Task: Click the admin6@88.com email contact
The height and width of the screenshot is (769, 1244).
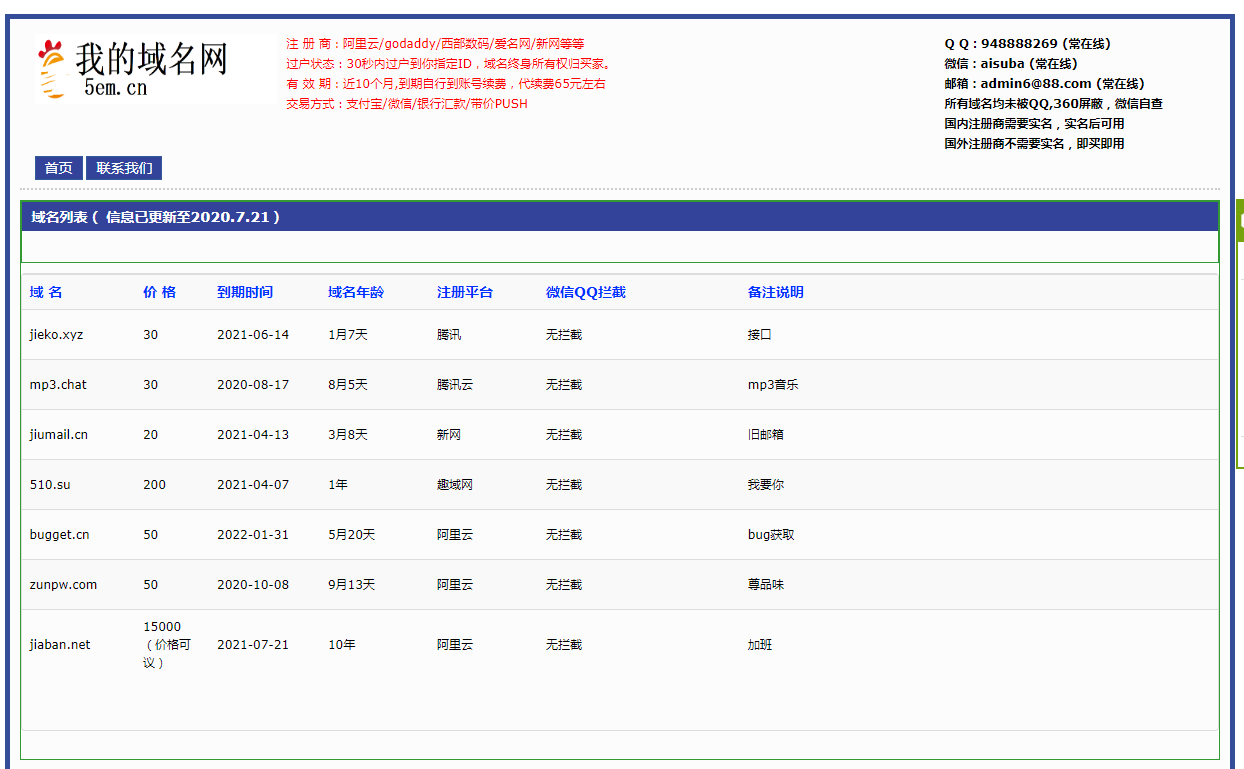Action: pos(1036,84)
